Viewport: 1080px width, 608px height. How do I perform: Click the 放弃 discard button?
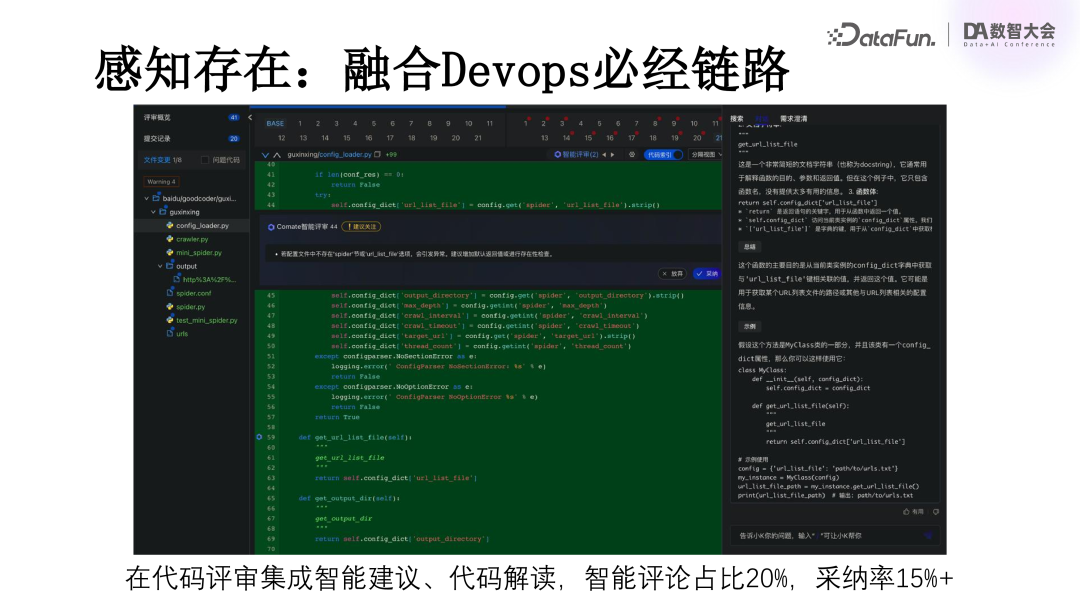[x=673, y=273]
